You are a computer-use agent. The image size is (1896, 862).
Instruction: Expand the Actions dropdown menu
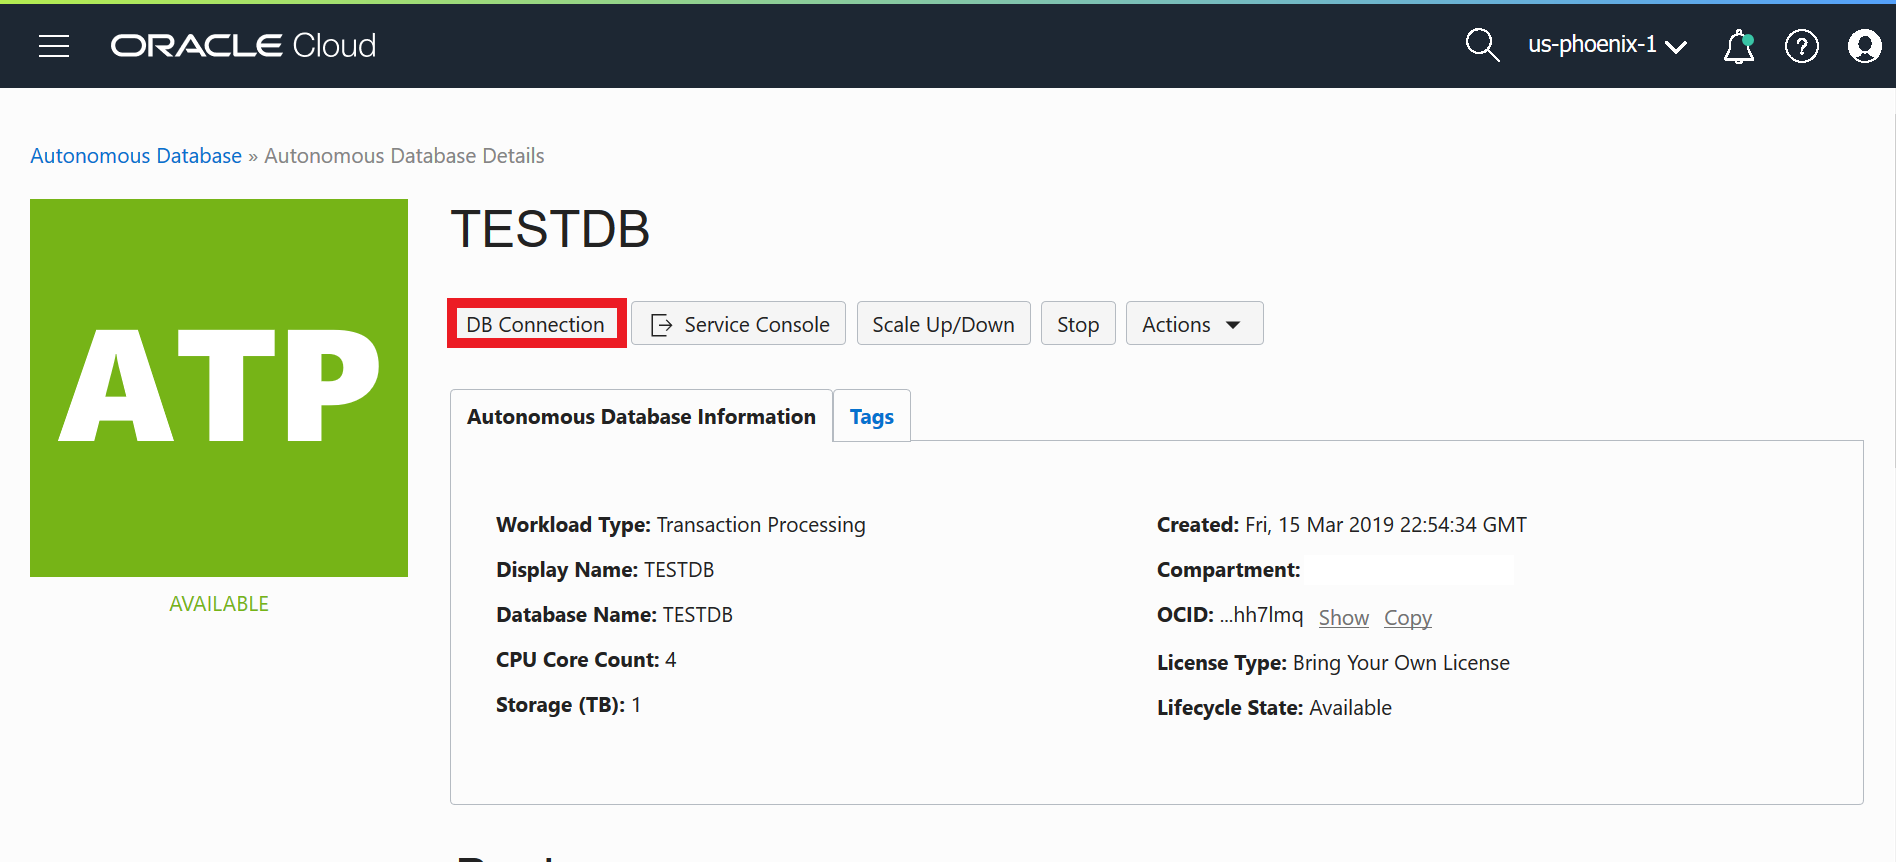click(x=1194, y=324)
